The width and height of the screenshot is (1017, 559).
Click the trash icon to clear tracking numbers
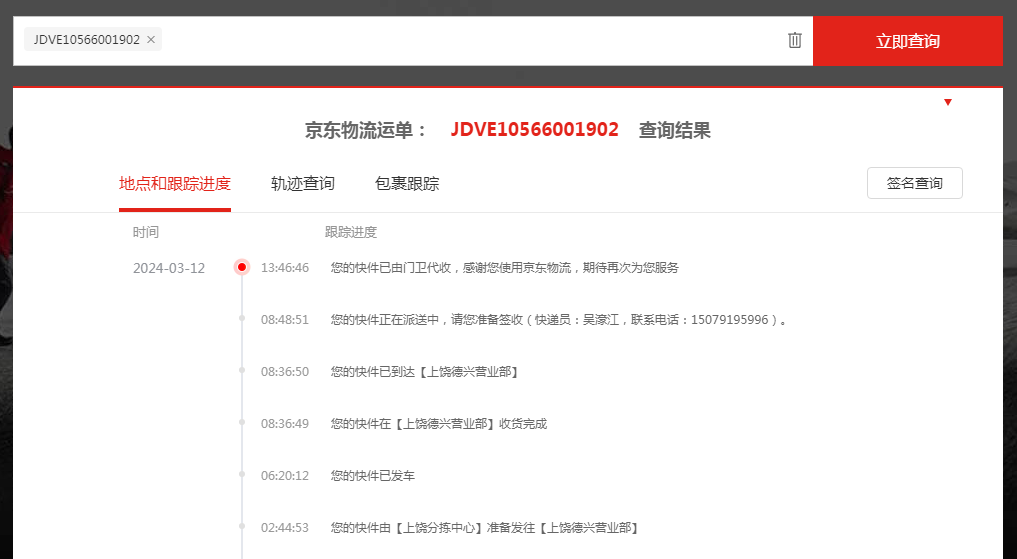click(795, 40)
